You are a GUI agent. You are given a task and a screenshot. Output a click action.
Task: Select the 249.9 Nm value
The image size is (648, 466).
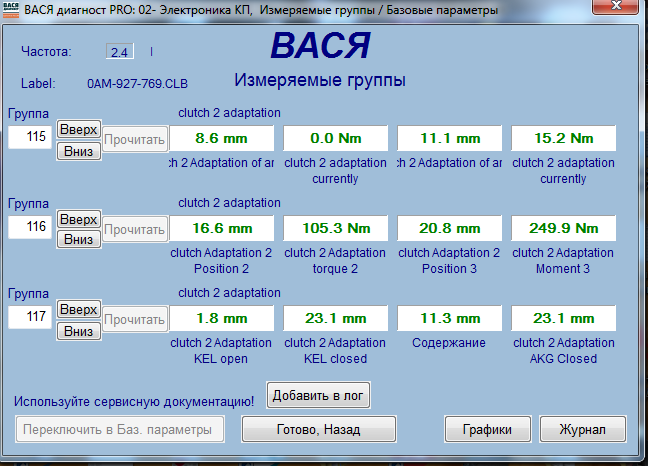[x=564, y=228]
